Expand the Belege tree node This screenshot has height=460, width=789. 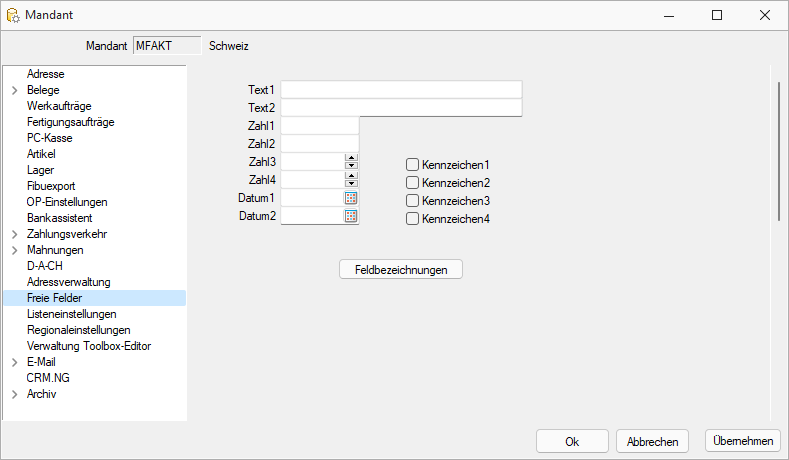coord(15,90)
